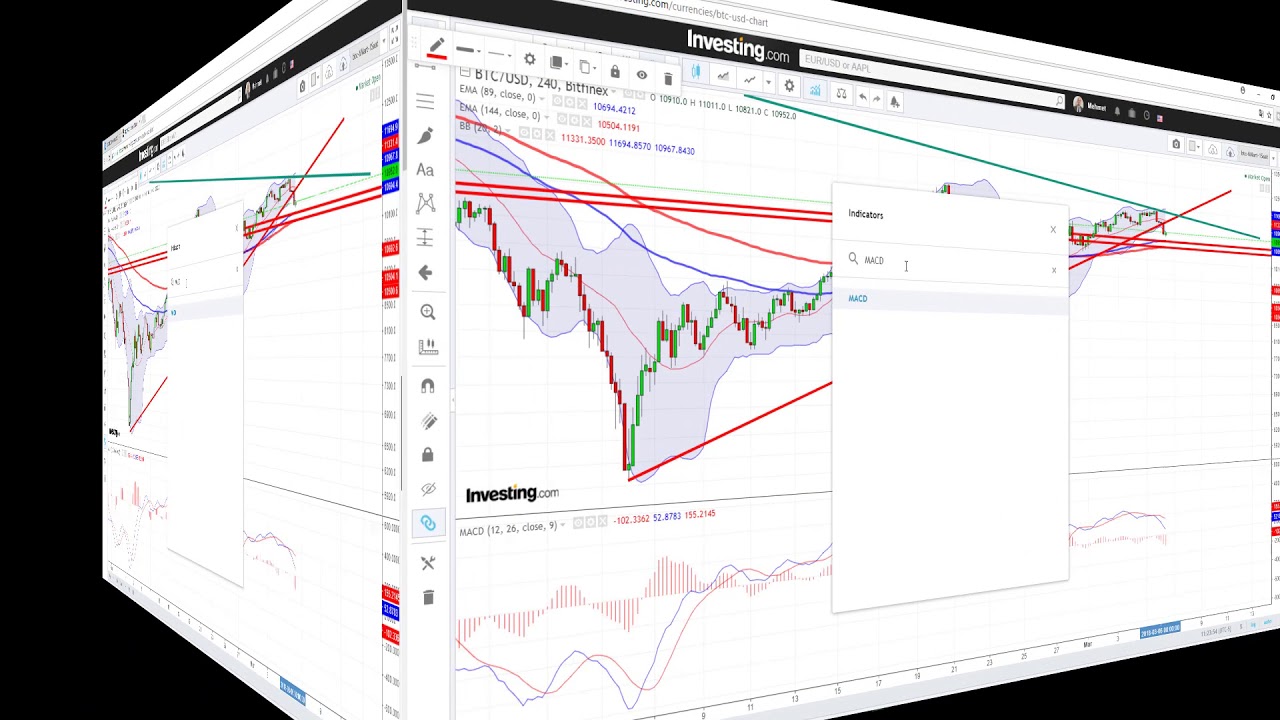The height and width of the screenshot is (720, 1280).
Task: Select the arrow marker tool
Action: point(426,272)
